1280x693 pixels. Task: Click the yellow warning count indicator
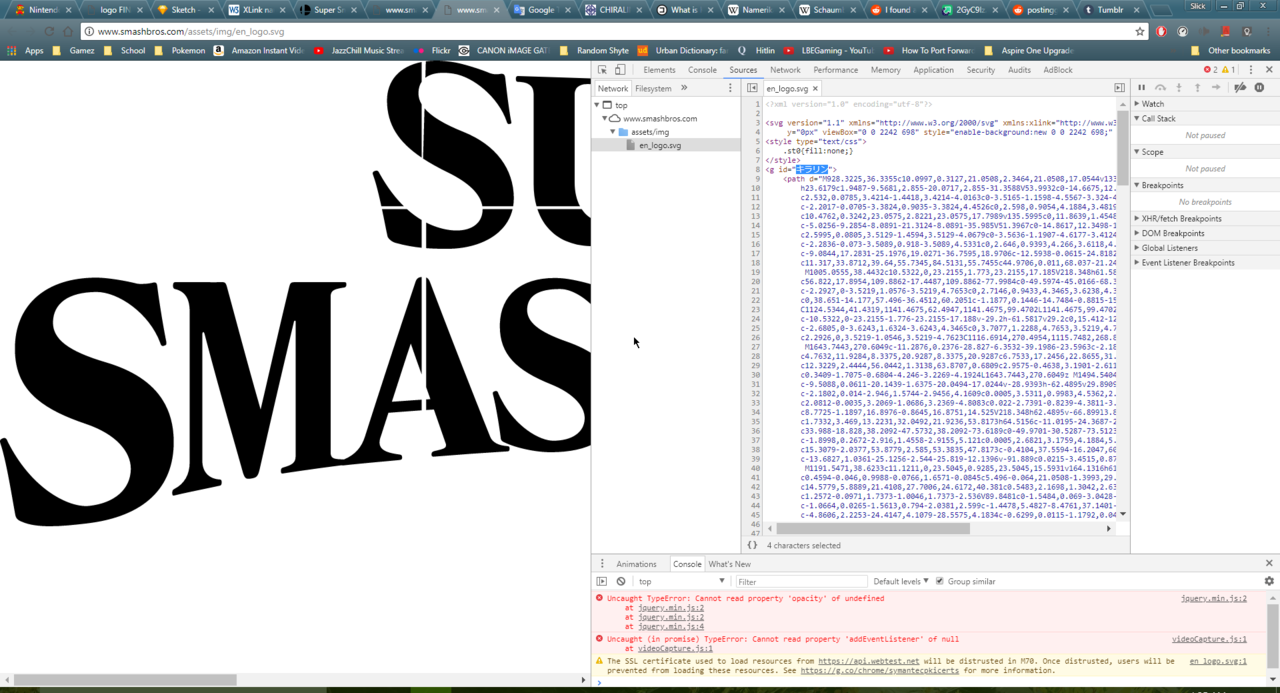point(1229,70)
